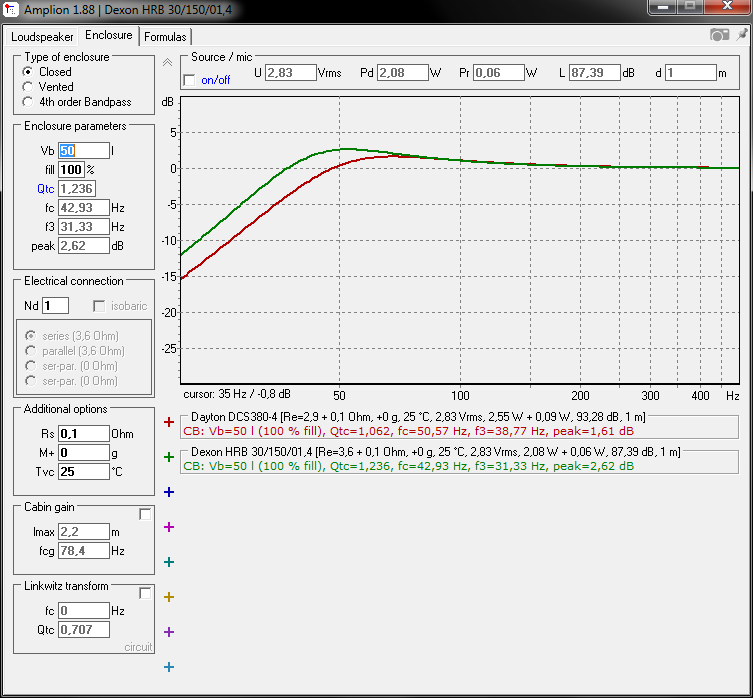Click the Linkwitz transform fc field
753x698 pixels.
tap(84, 611)
